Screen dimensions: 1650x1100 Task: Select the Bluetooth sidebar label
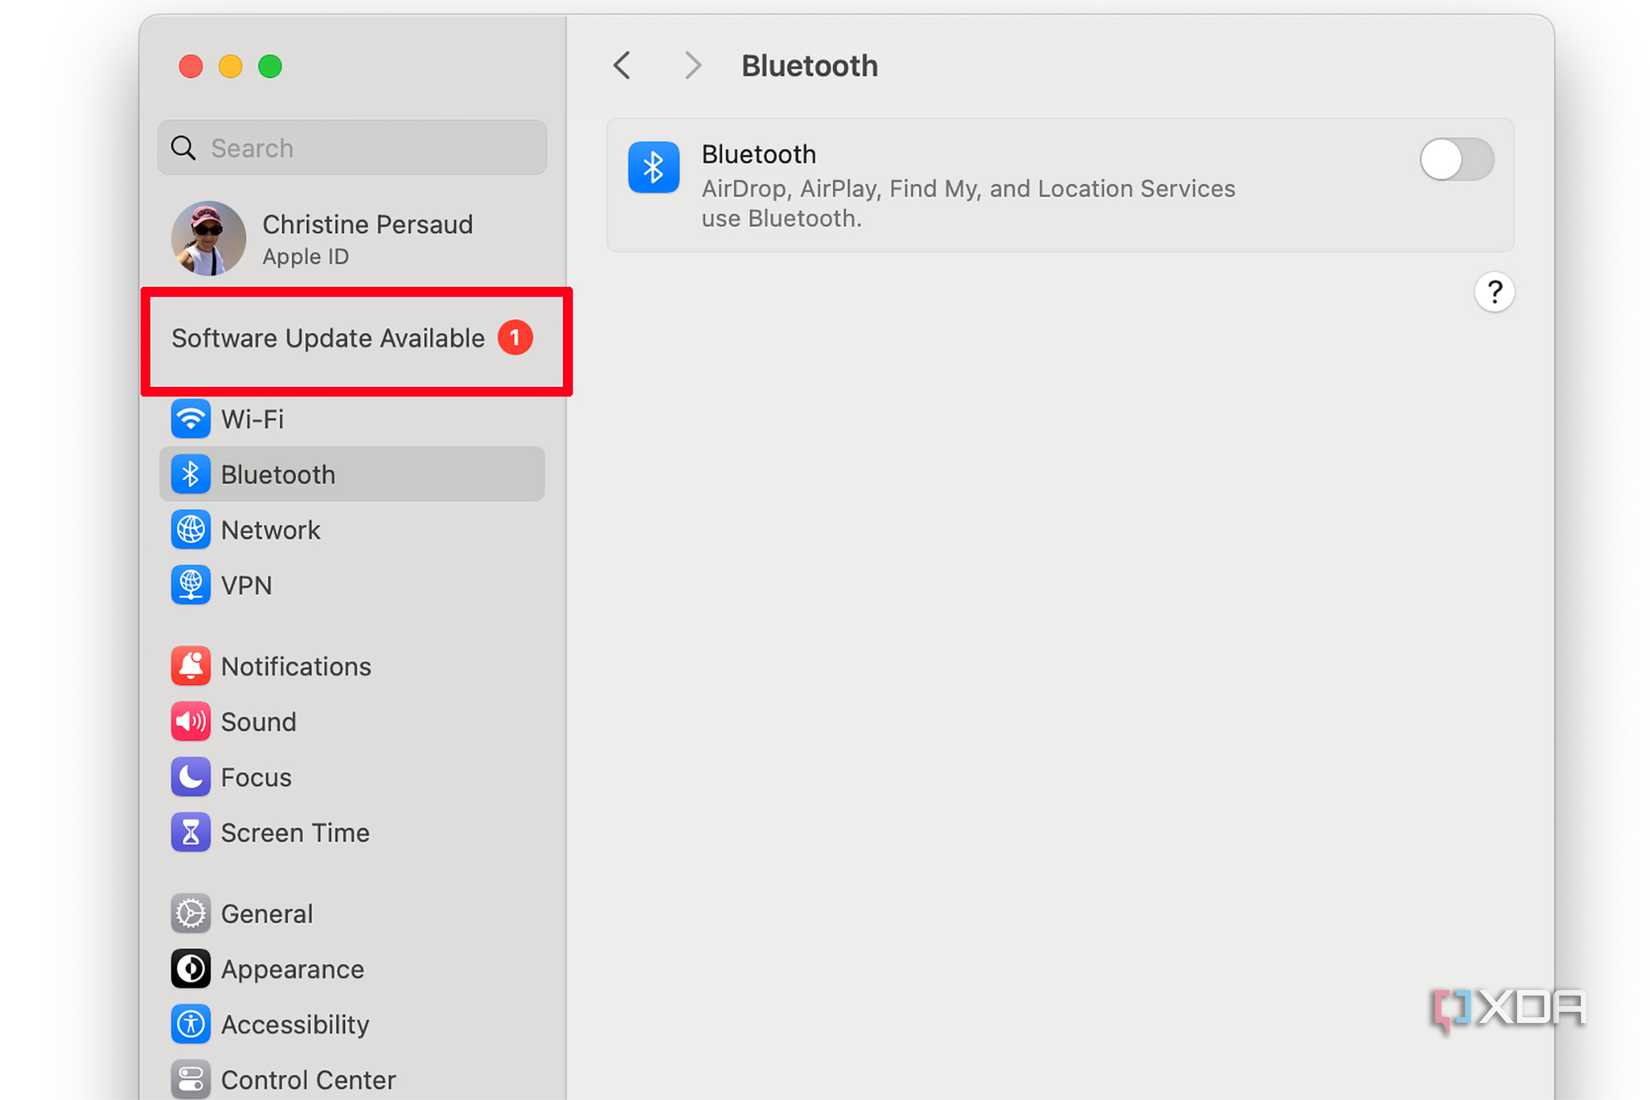(278, 475)
